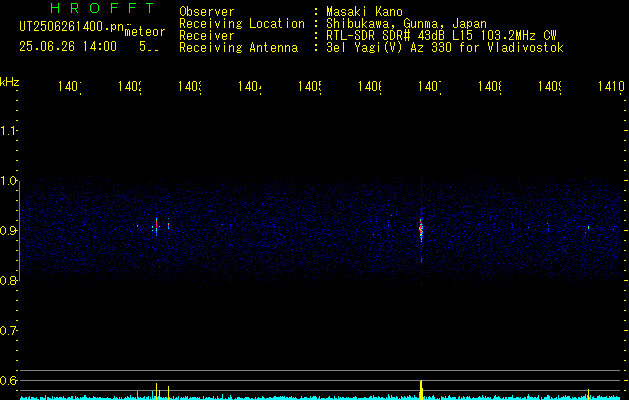This screenshot has height=400, width=629.
Task: Click the time label just before 1410
Action: pos(550,86)
